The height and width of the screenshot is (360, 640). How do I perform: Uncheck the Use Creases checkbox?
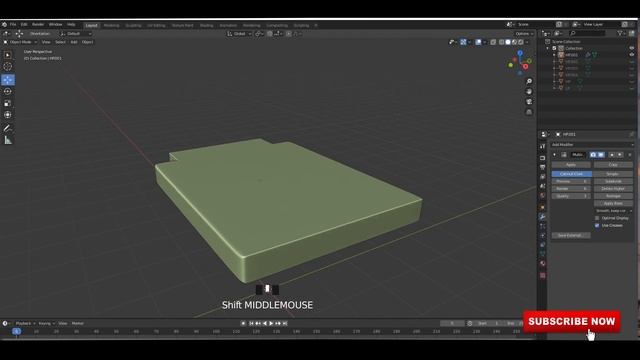597,225
